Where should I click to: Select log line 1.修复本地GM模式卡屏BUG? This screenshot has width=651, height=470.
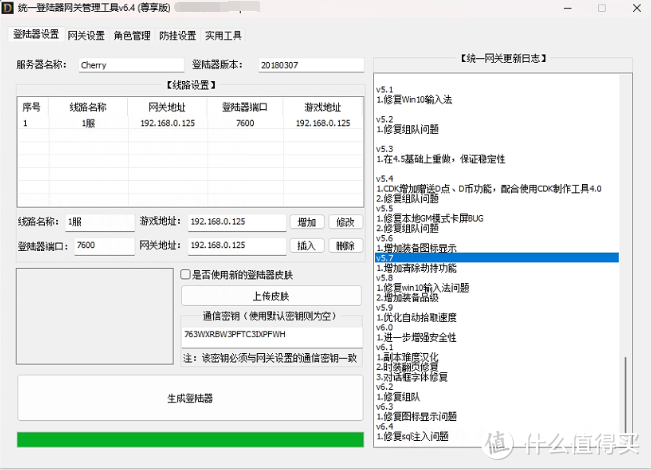click(430, 218)
